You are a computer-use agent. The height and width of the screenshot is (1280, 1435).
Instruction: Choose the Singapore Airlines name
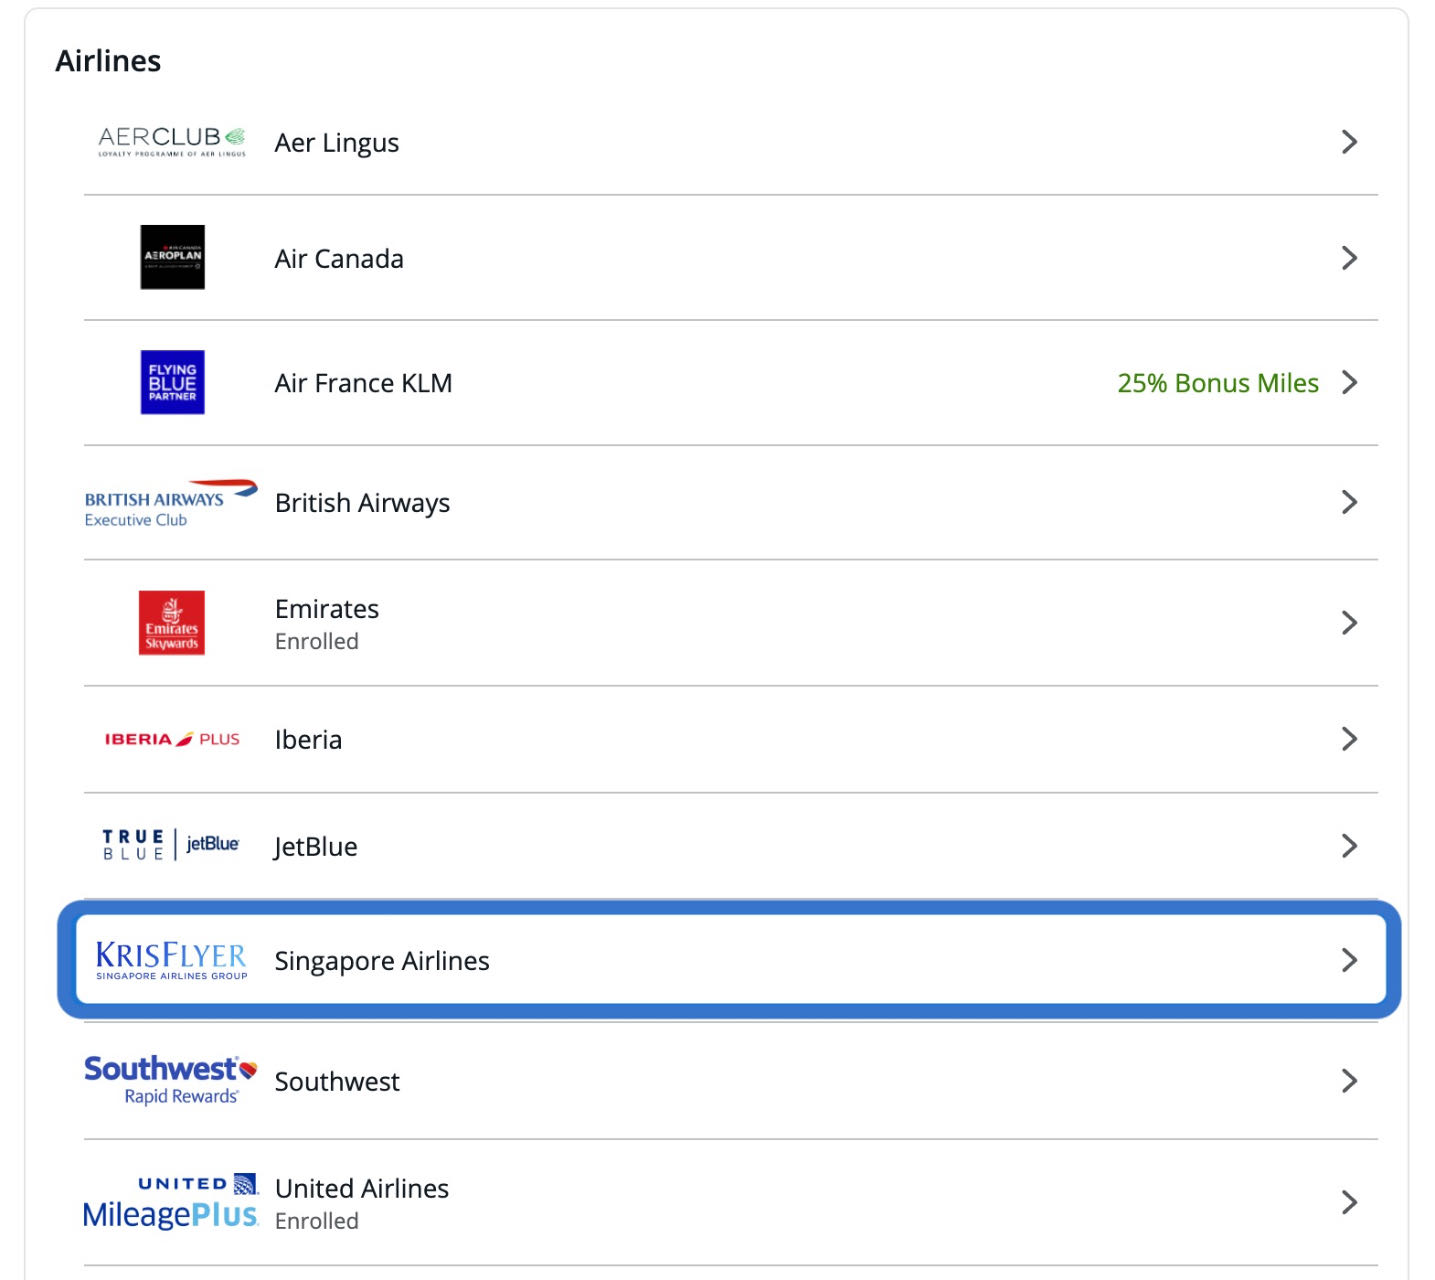[x=382, y=961]
